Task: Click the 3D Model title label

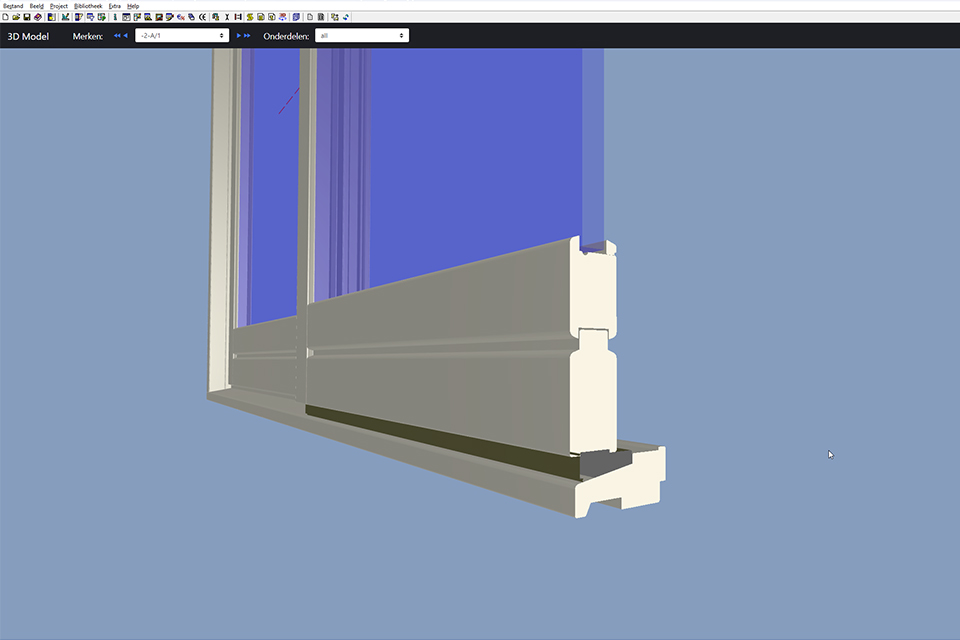Action: [28, 36]
